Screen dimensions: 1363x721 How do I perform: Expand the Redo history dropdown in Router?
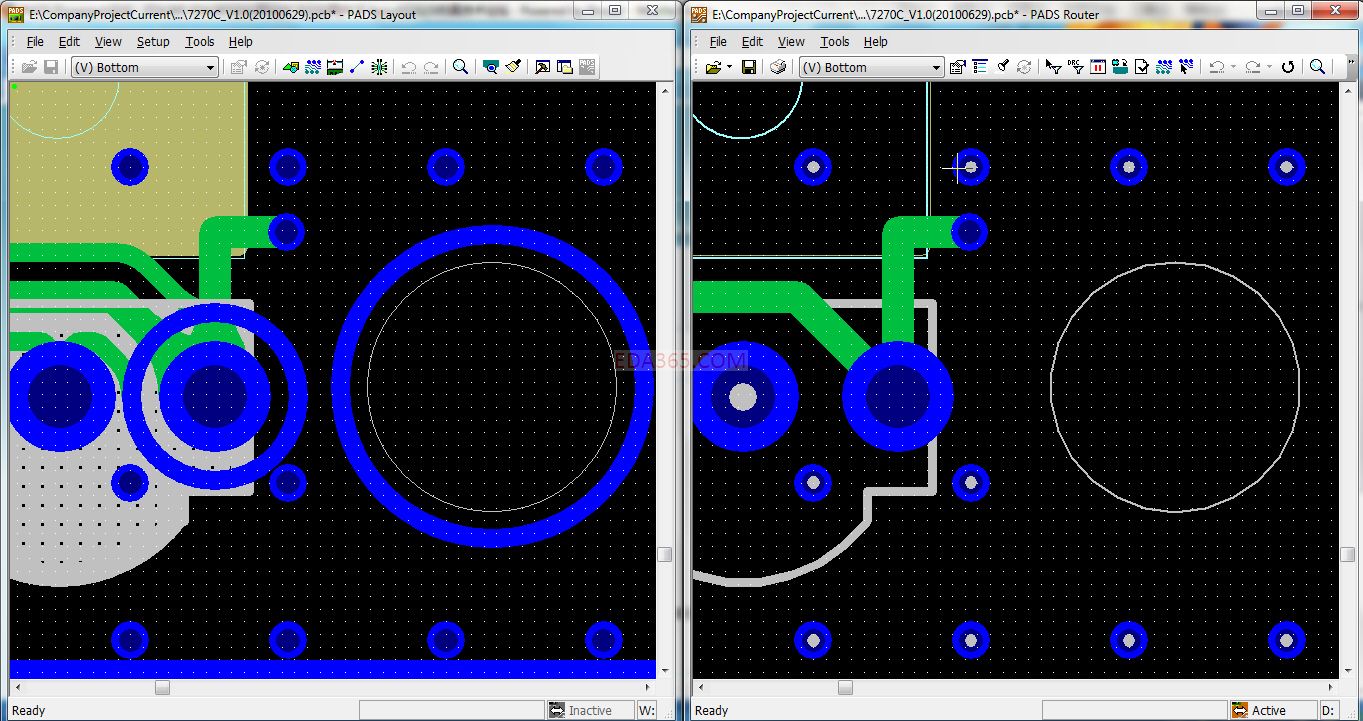[1269, 67]
